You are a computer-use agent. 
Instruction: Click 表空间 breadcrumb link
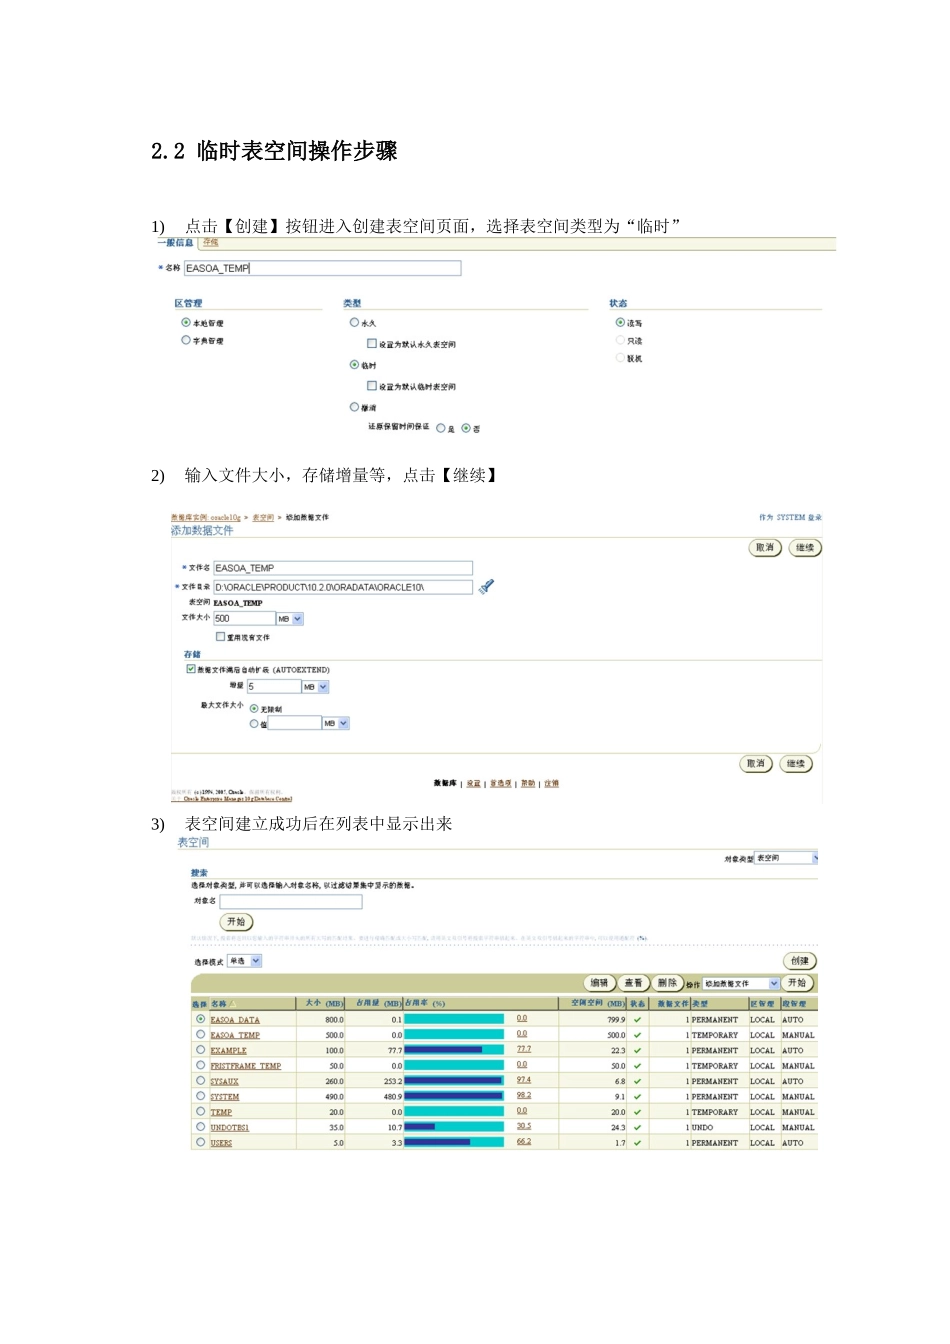(263, 518)
